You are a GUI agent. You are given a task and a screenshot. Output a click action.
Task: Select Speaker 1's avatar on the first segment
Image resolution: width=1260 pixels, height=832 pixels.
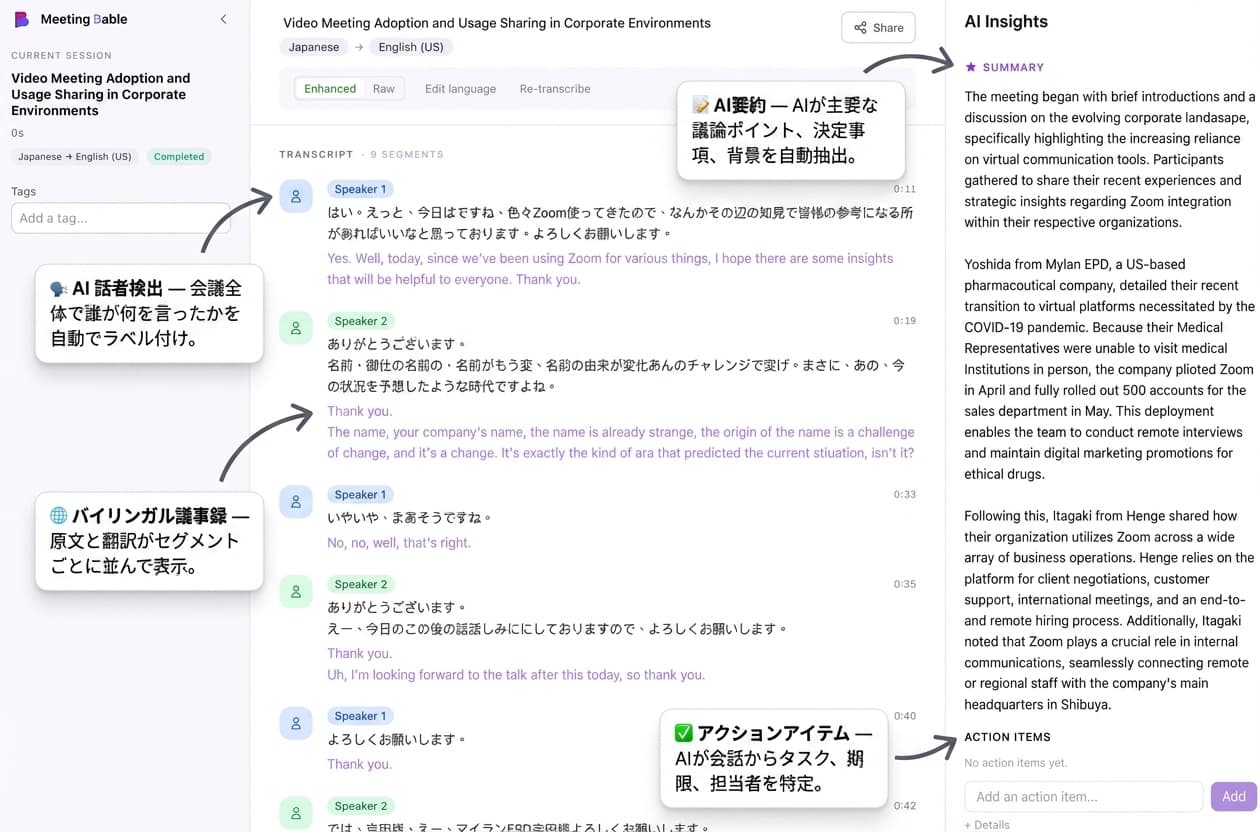coord(296,197)
